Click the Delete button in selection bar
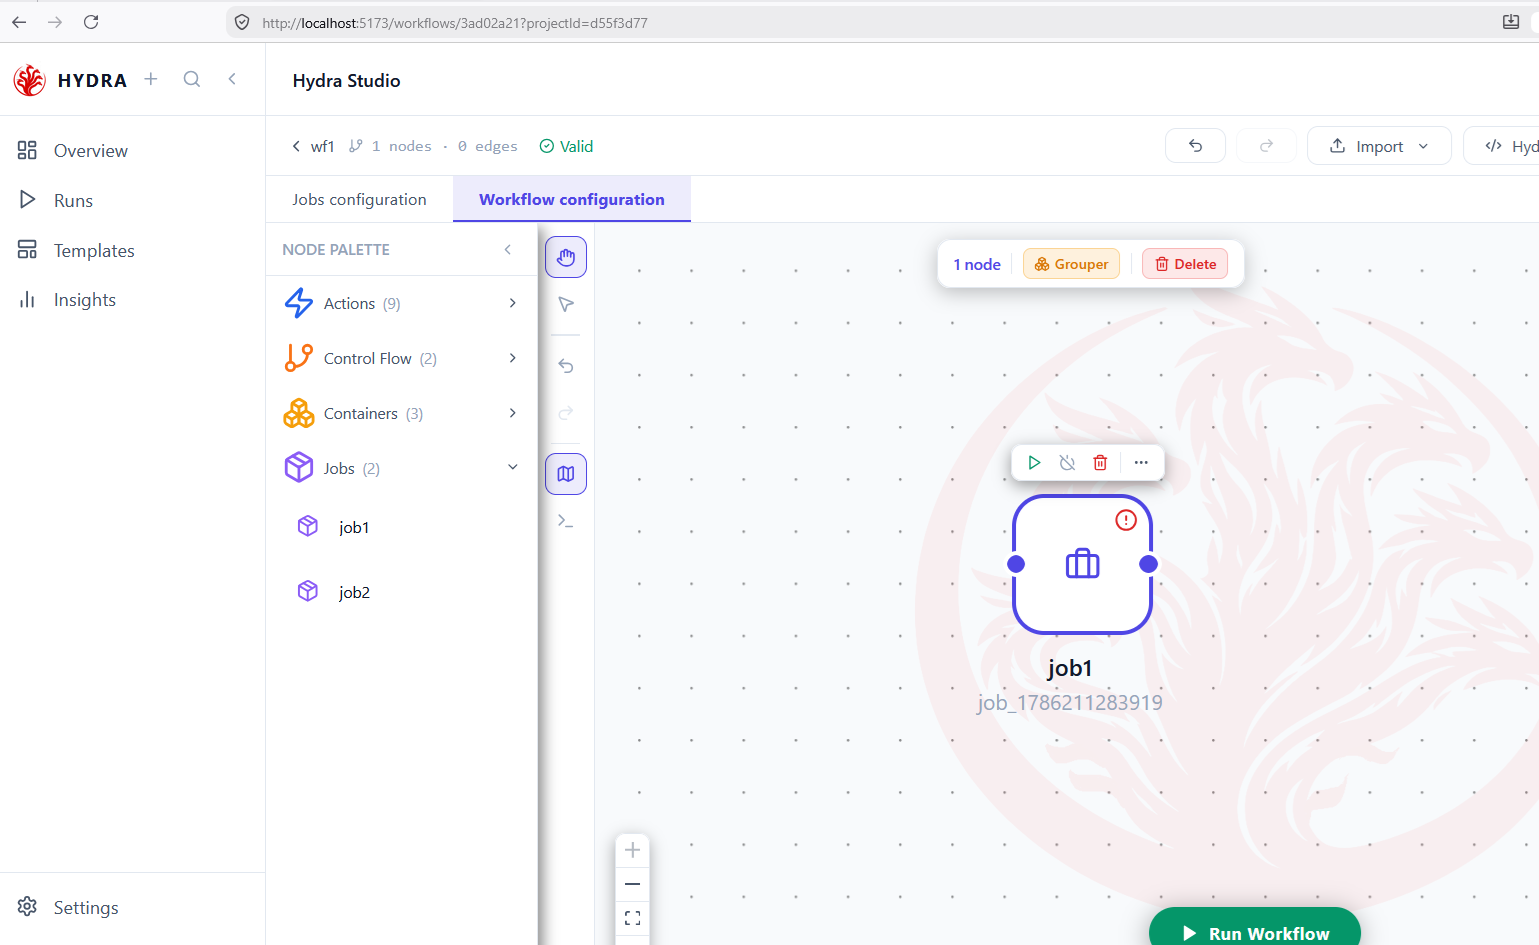Viewport: 1539px width, 945px height. (1185, 264)
